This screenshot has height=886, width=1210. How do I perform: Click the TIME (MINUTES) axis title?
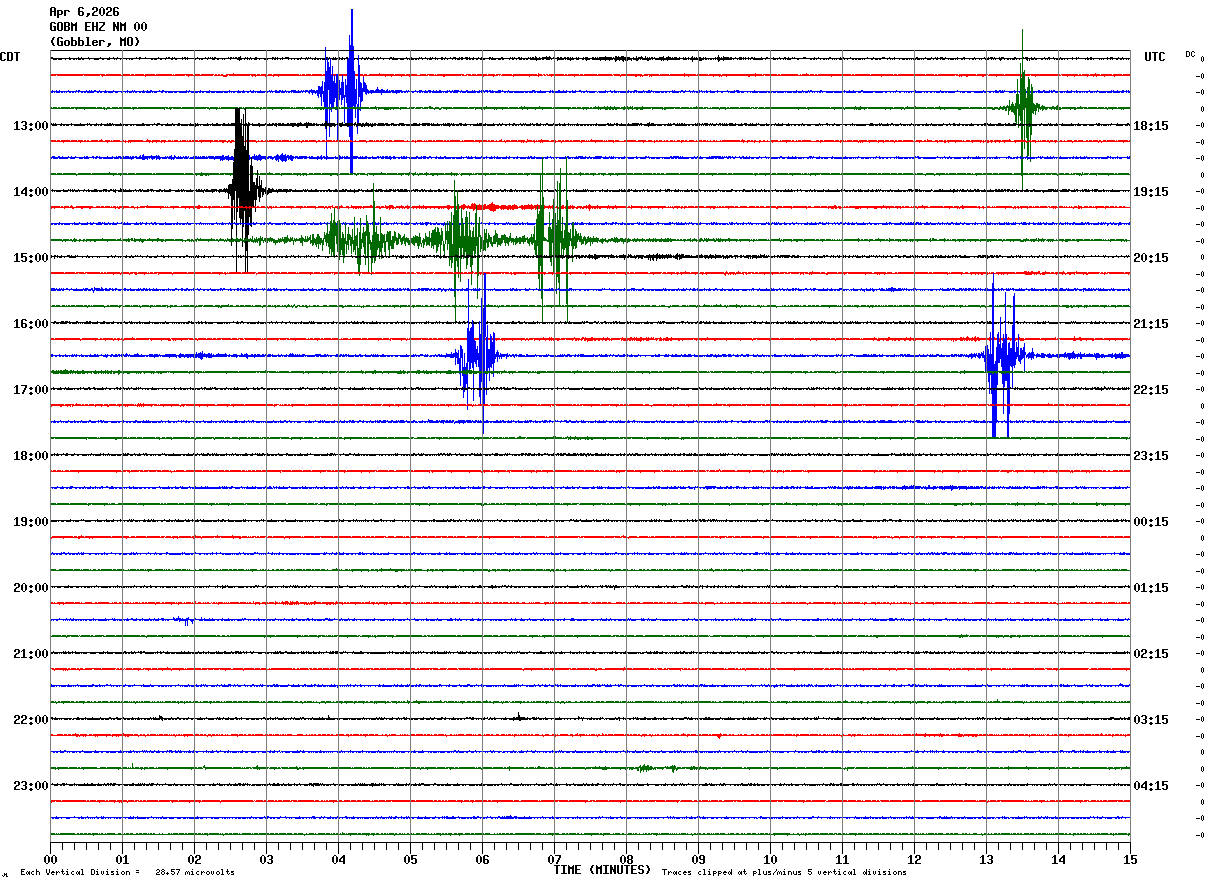coord(602,870)
